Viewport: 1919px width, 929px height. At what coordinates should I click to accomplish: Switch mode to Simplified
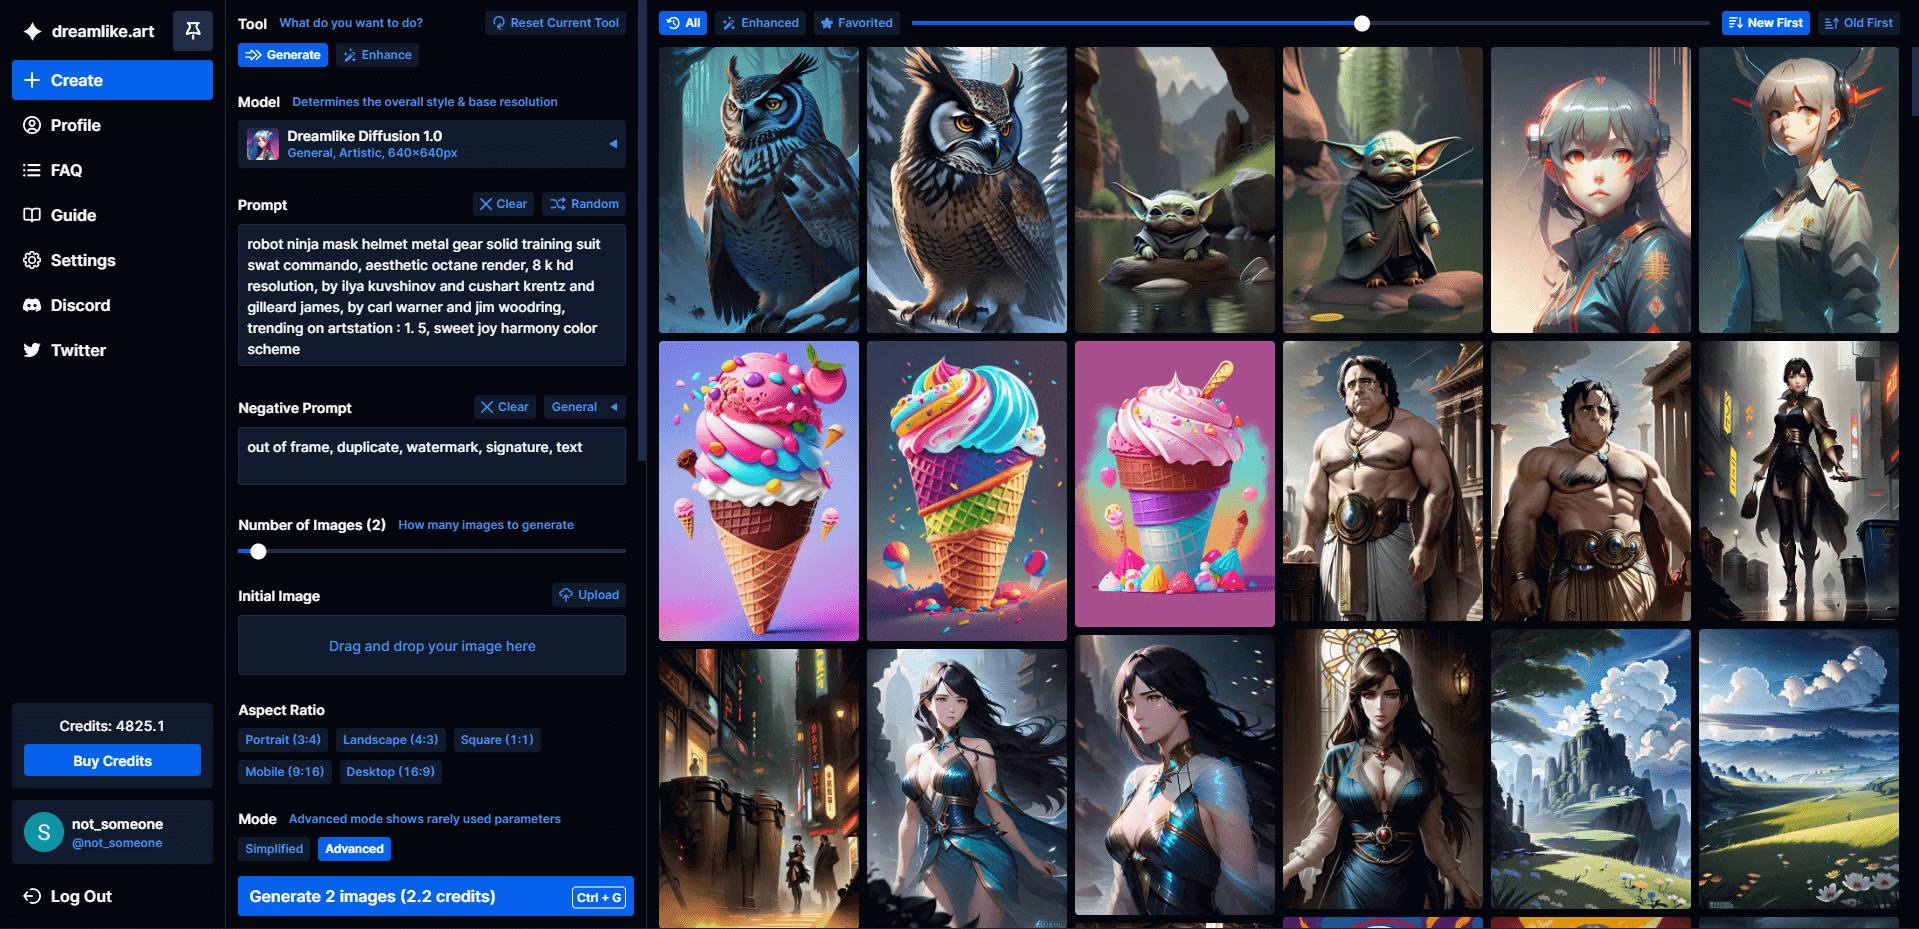tap(274, 849)
